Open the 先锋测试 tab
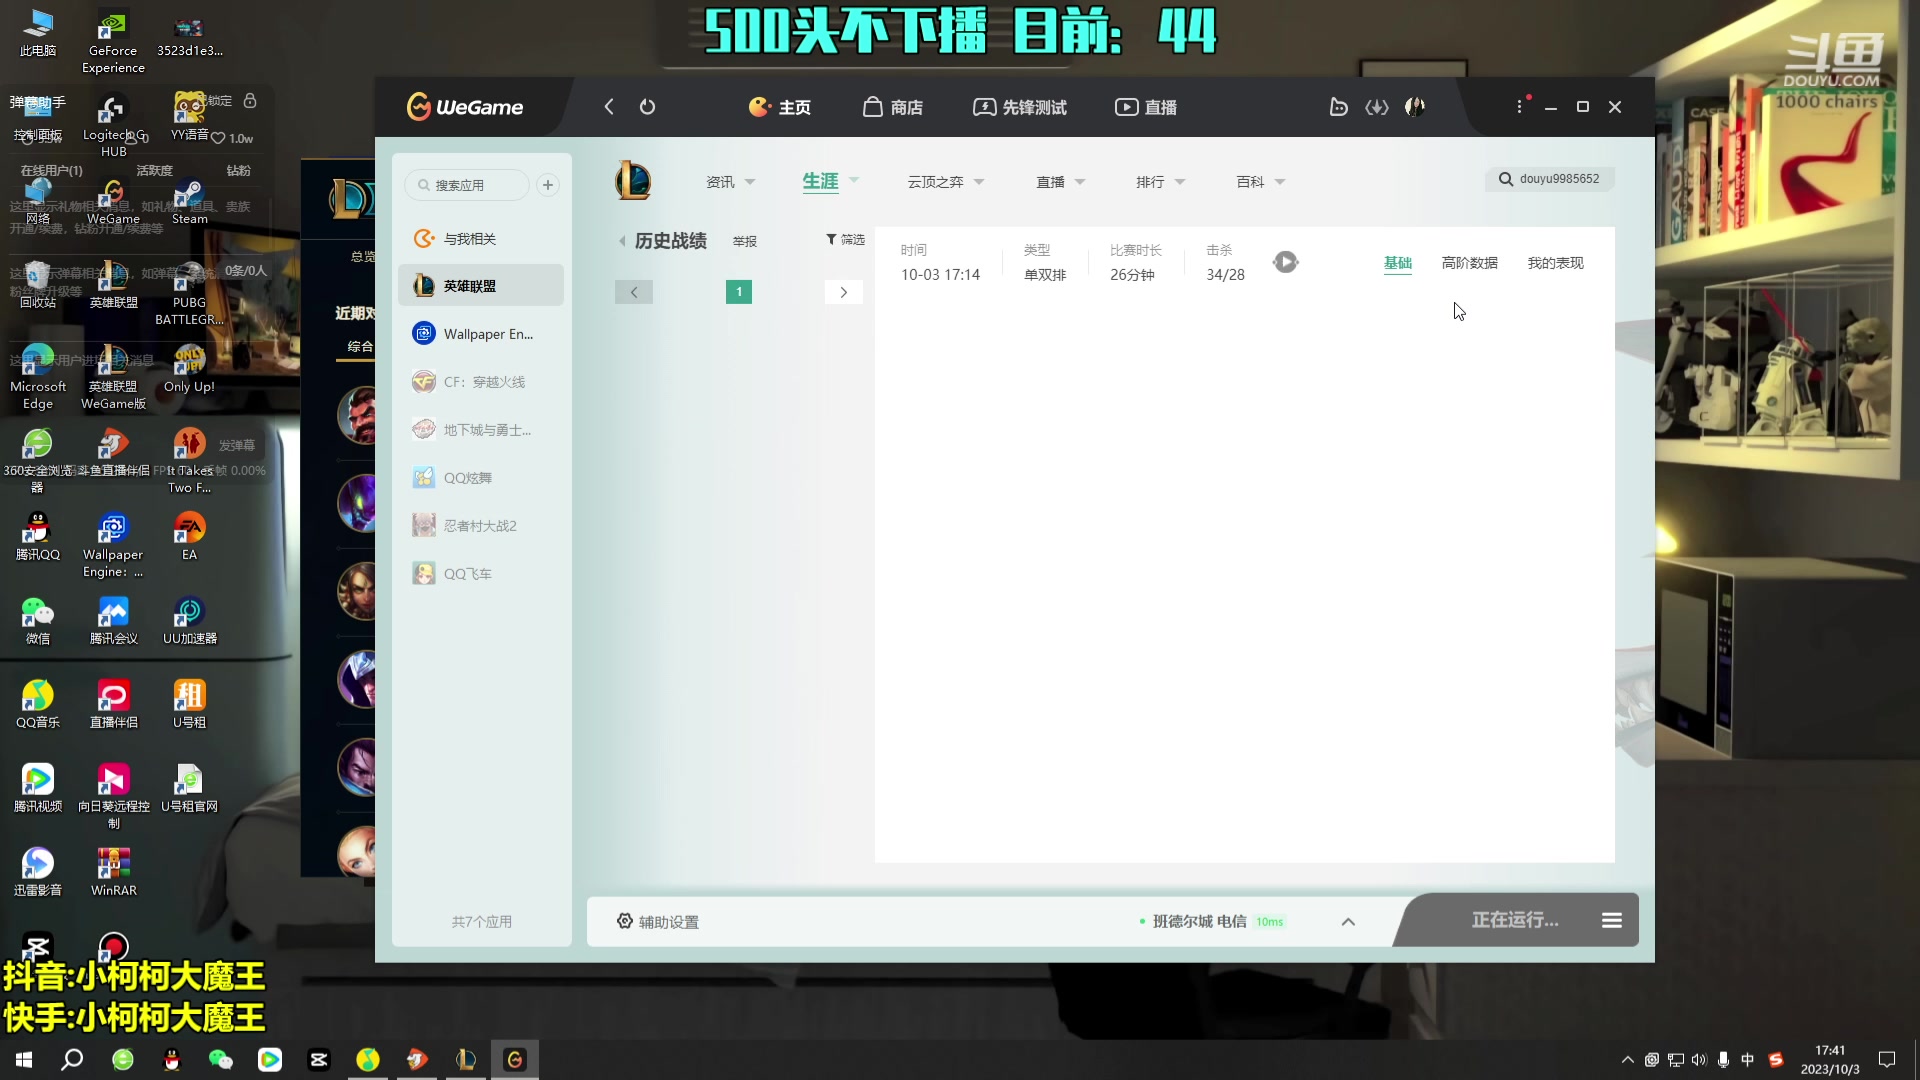Image resolution: width=1920 pixels, height=1080 pixels. tap(1019, 107)
